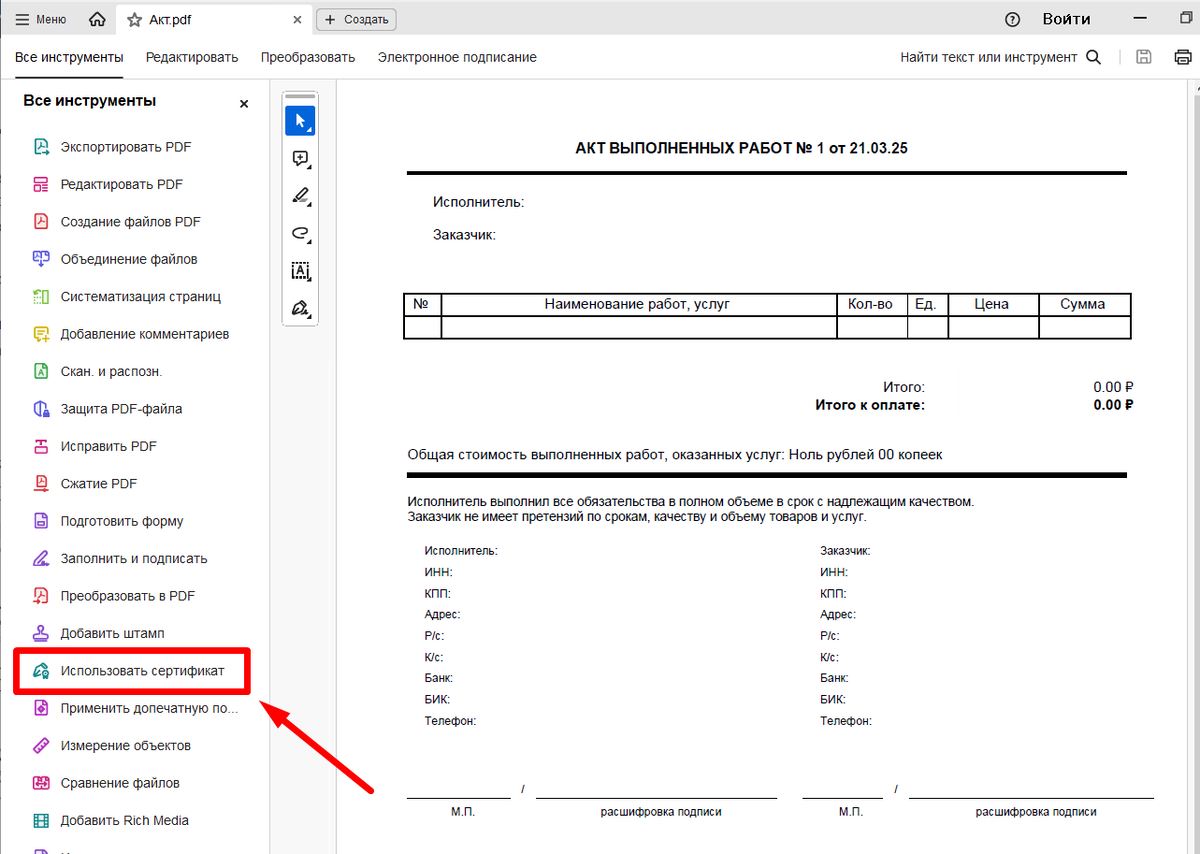This screenshot has height=854, width=1200.
Task: Click the Преобразовать в PDF icon
Action: (x=41, y=596)
